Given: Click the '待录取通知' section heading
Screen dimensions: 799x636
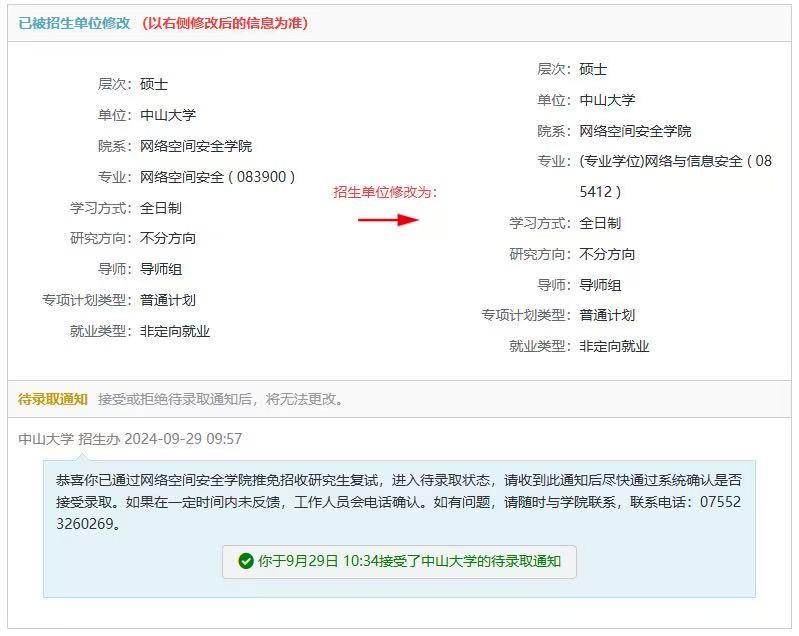Looking at the screenshot, I should tap(53, 399).
